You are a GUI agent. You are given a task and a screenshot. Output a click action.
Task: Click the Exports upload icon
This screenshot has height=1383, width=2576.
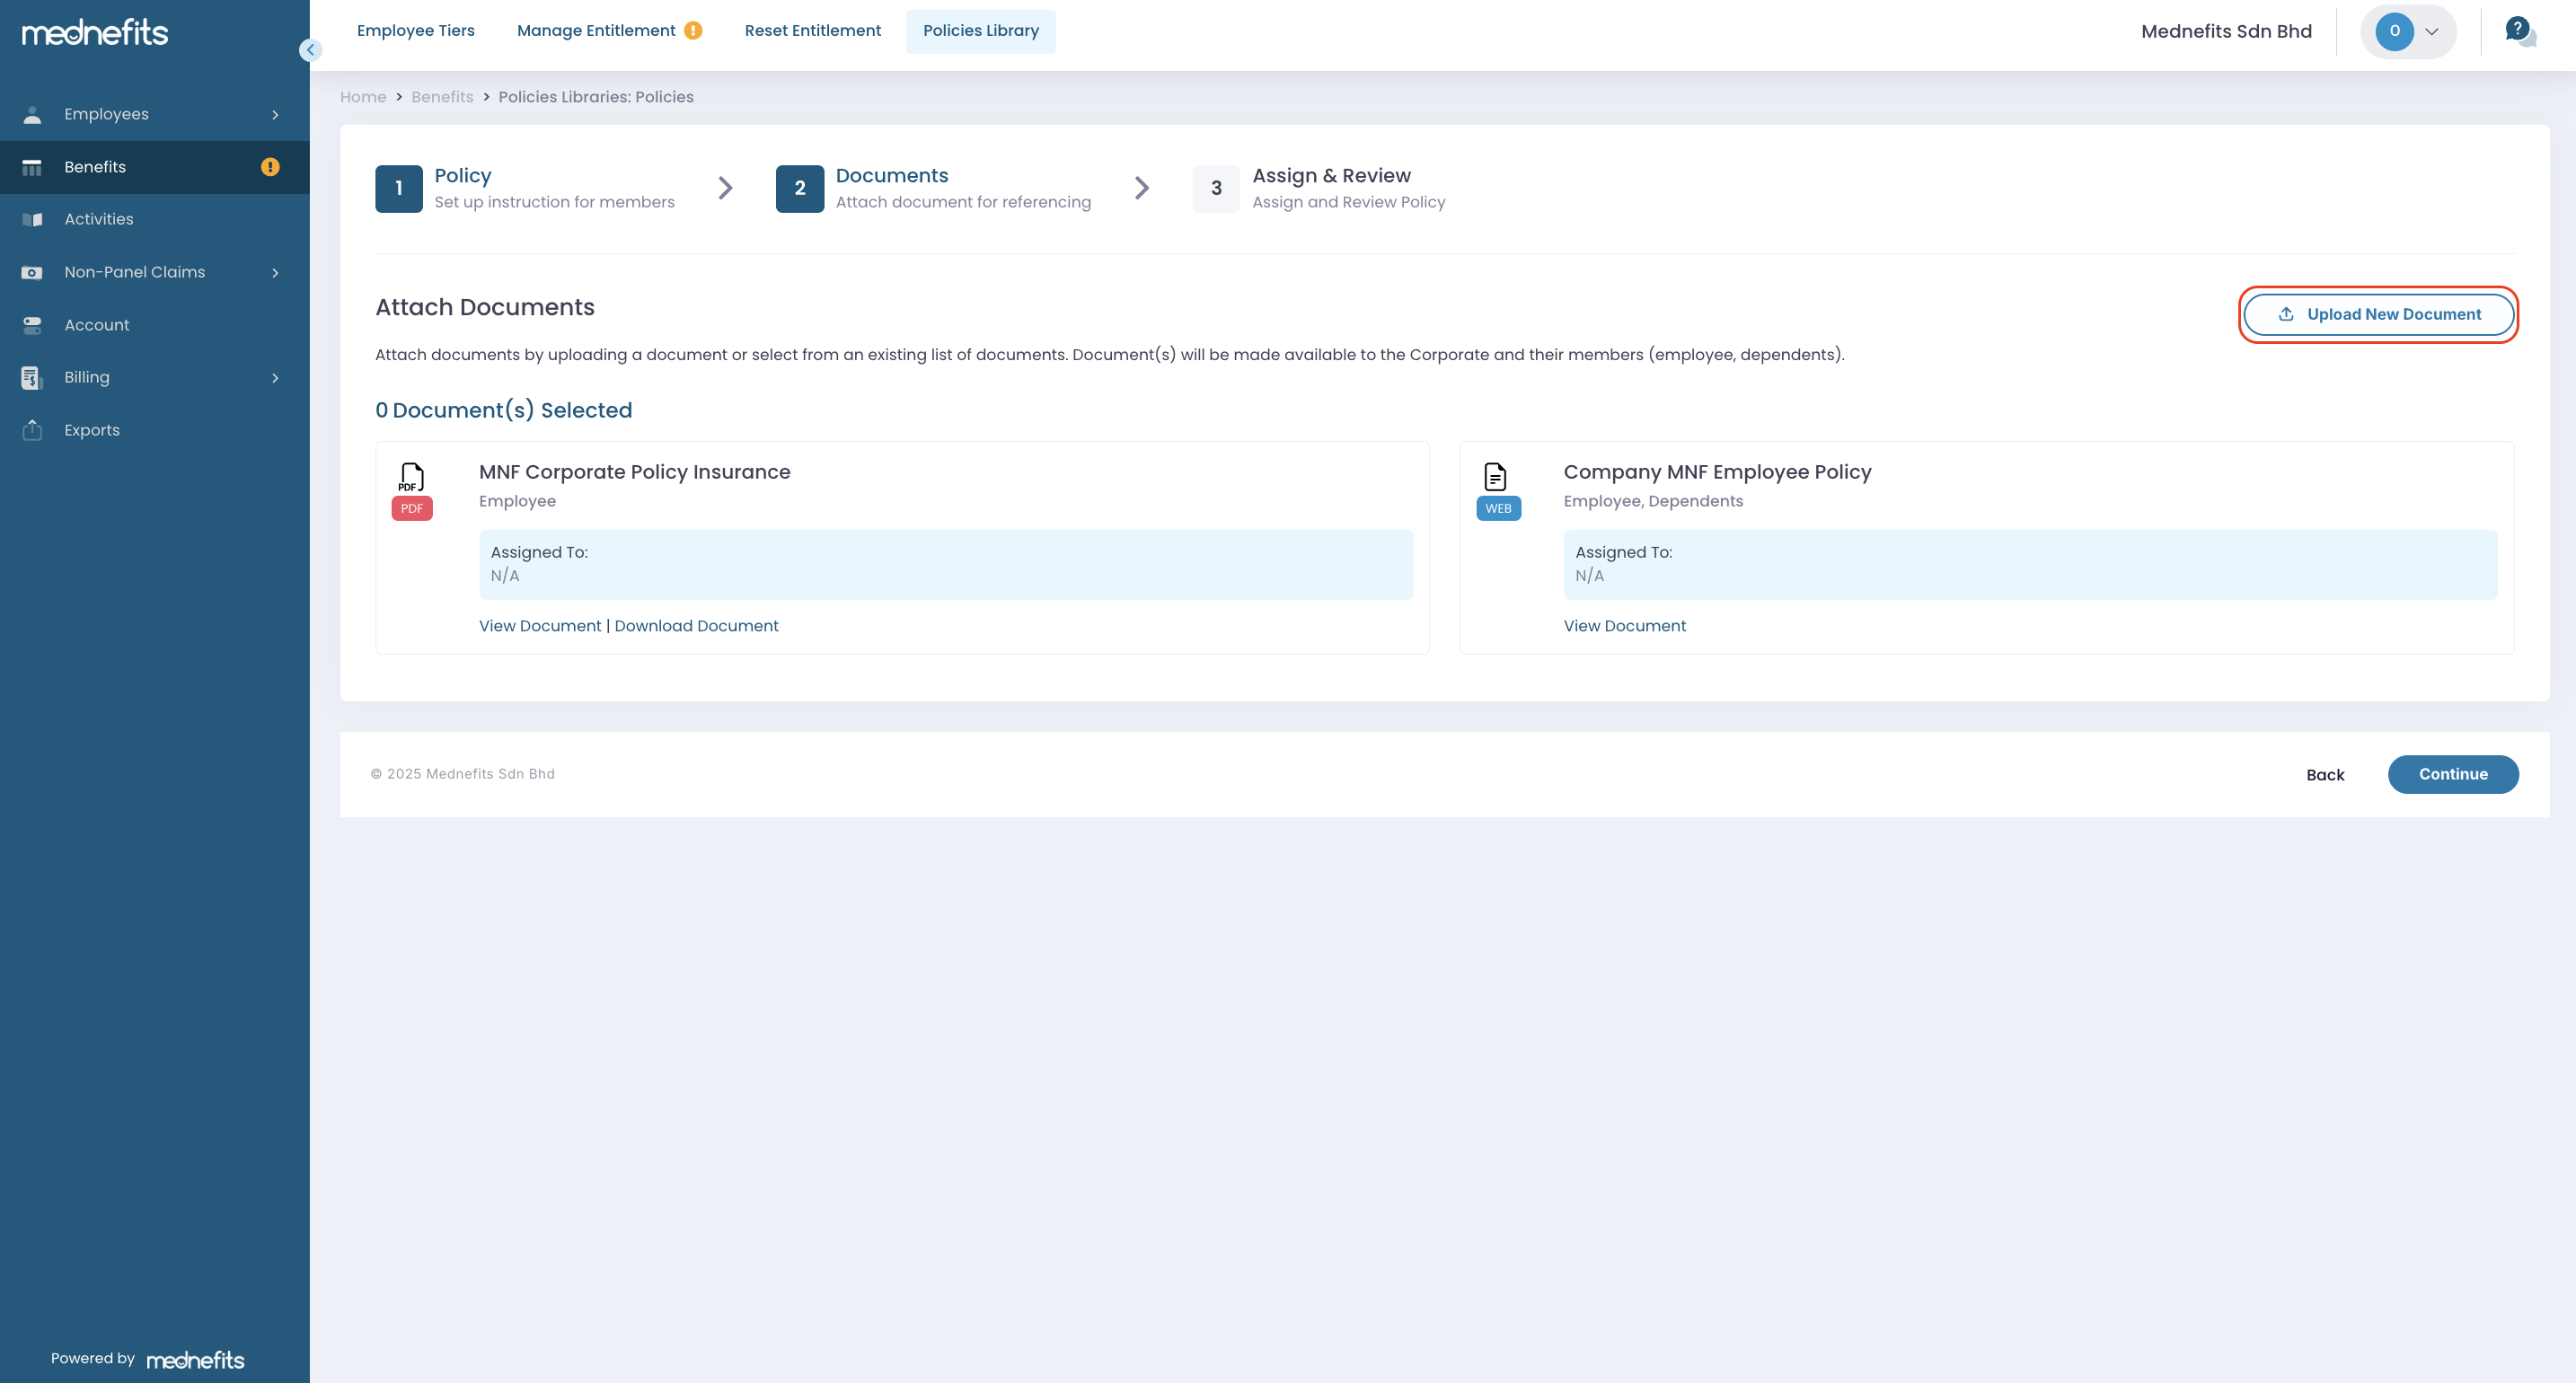coord(32,430)
